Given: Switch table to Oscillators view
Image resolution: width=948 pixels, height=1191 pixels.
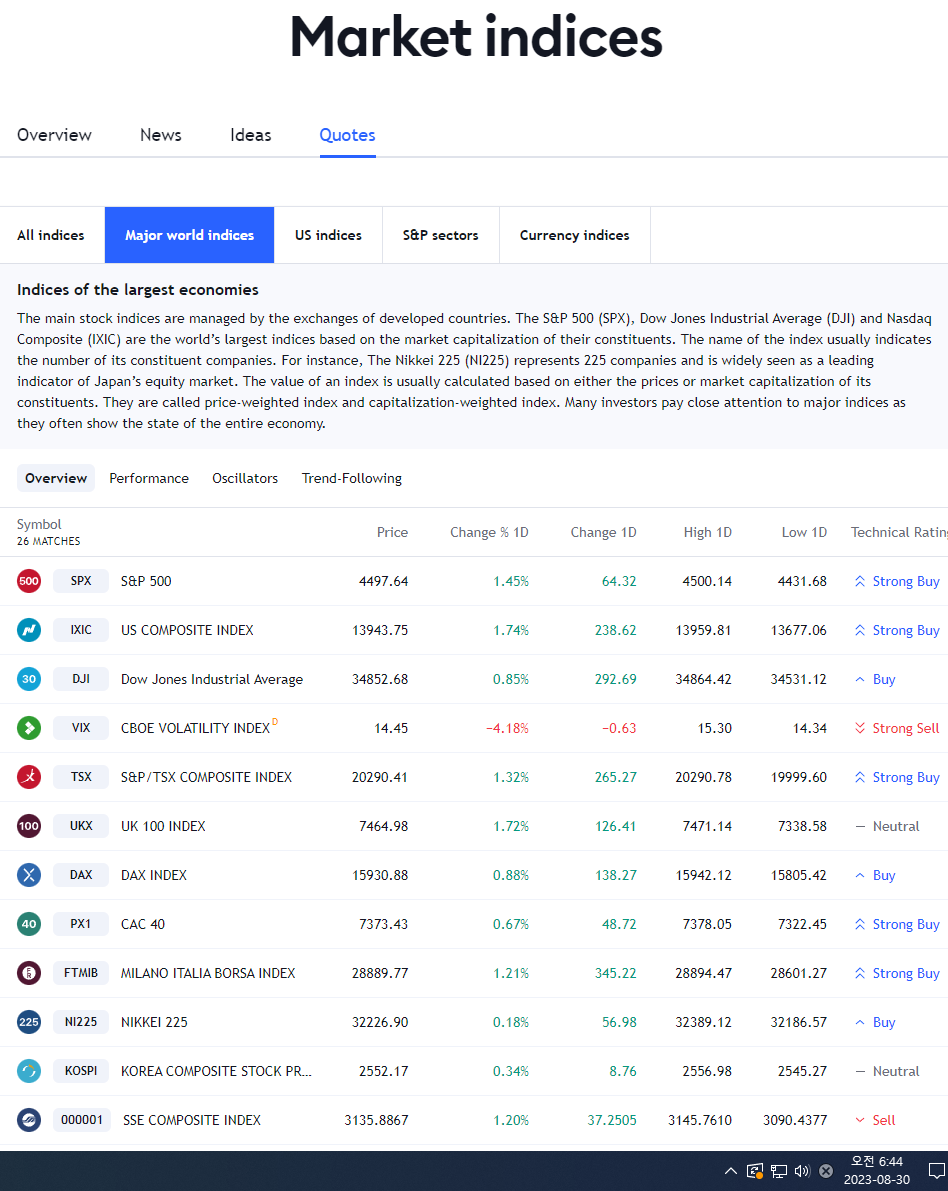Looking at the screenshot, I should pyautogui.click(x=245, y=478).
